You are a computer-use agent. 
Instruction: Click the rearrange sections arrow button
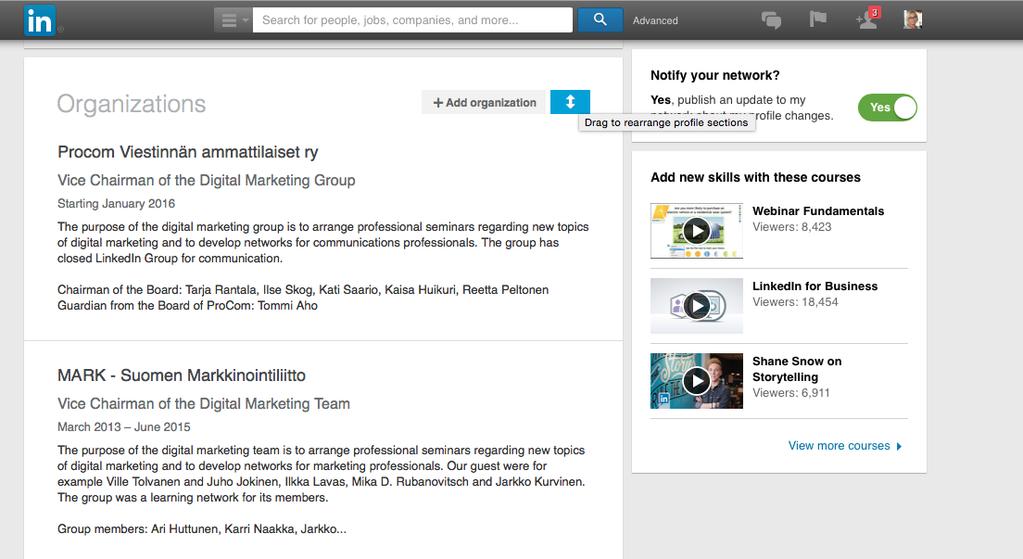pos(570,102)
